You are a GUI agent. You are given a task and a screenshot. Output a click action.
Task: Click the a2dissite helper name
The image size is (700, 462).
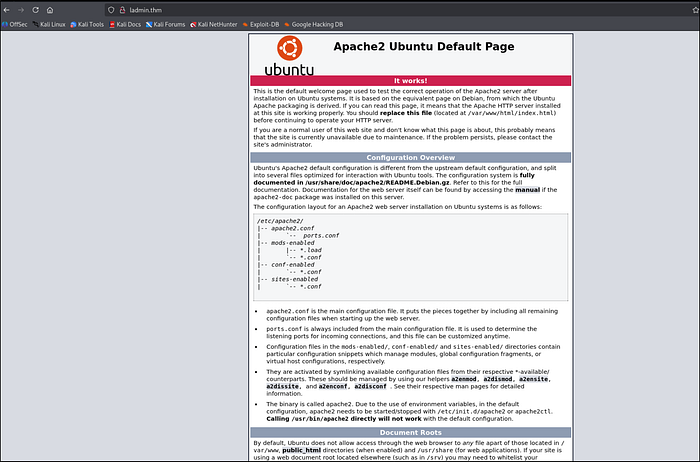(283, 387)
